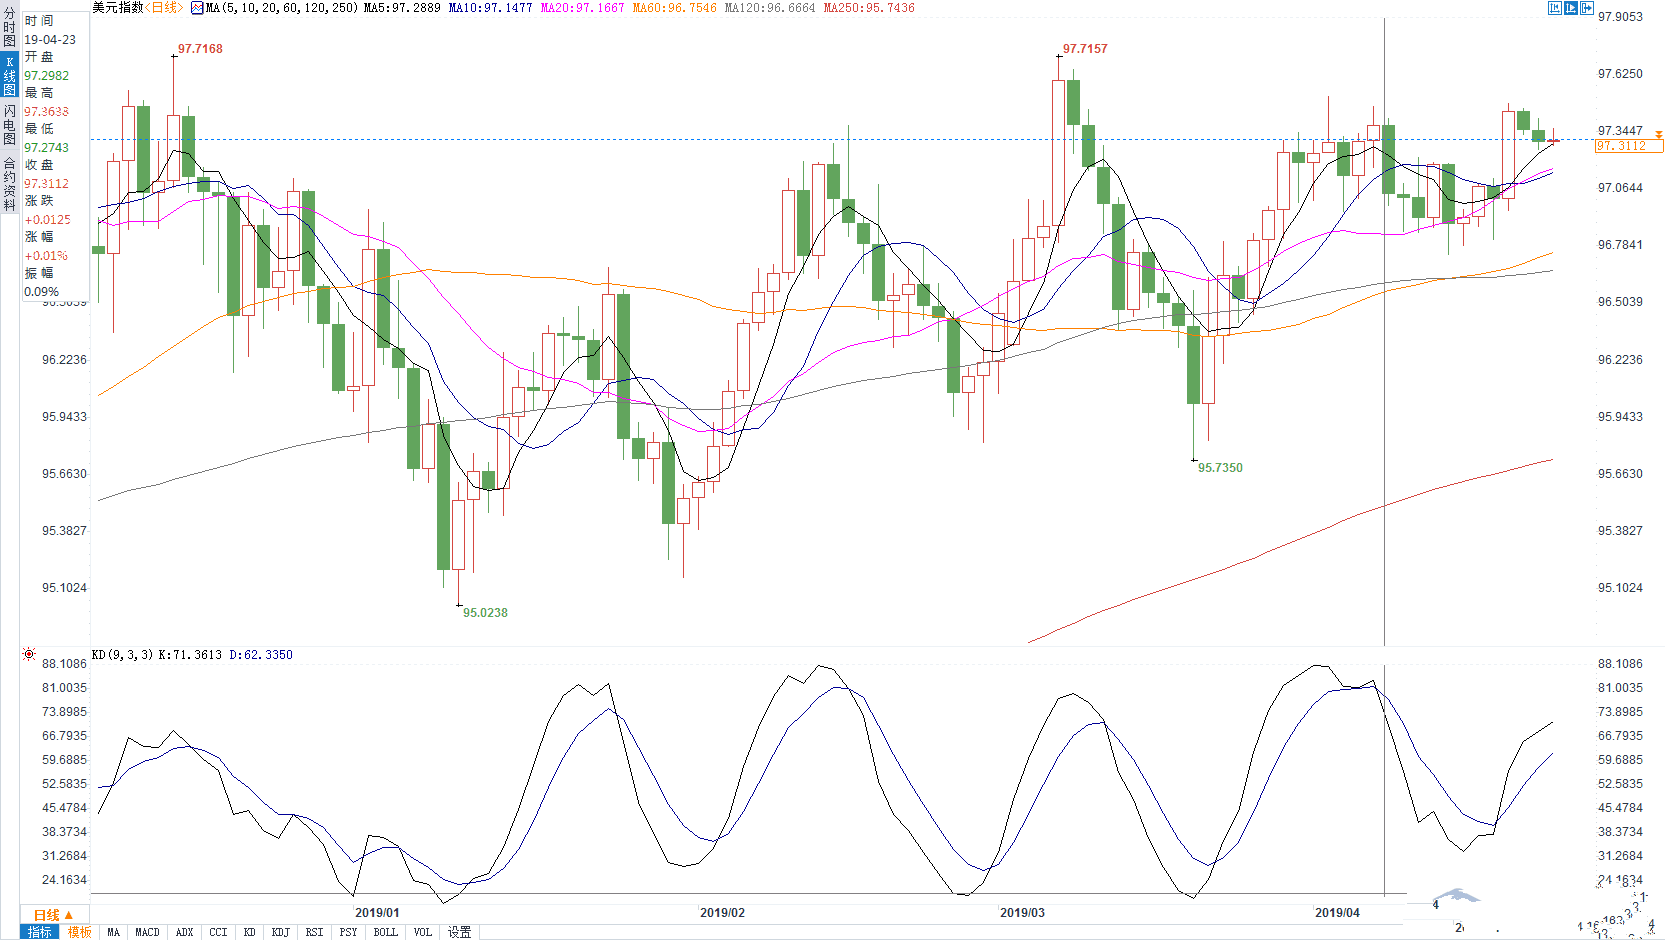Click the 2019/02 date axis label

722,913
